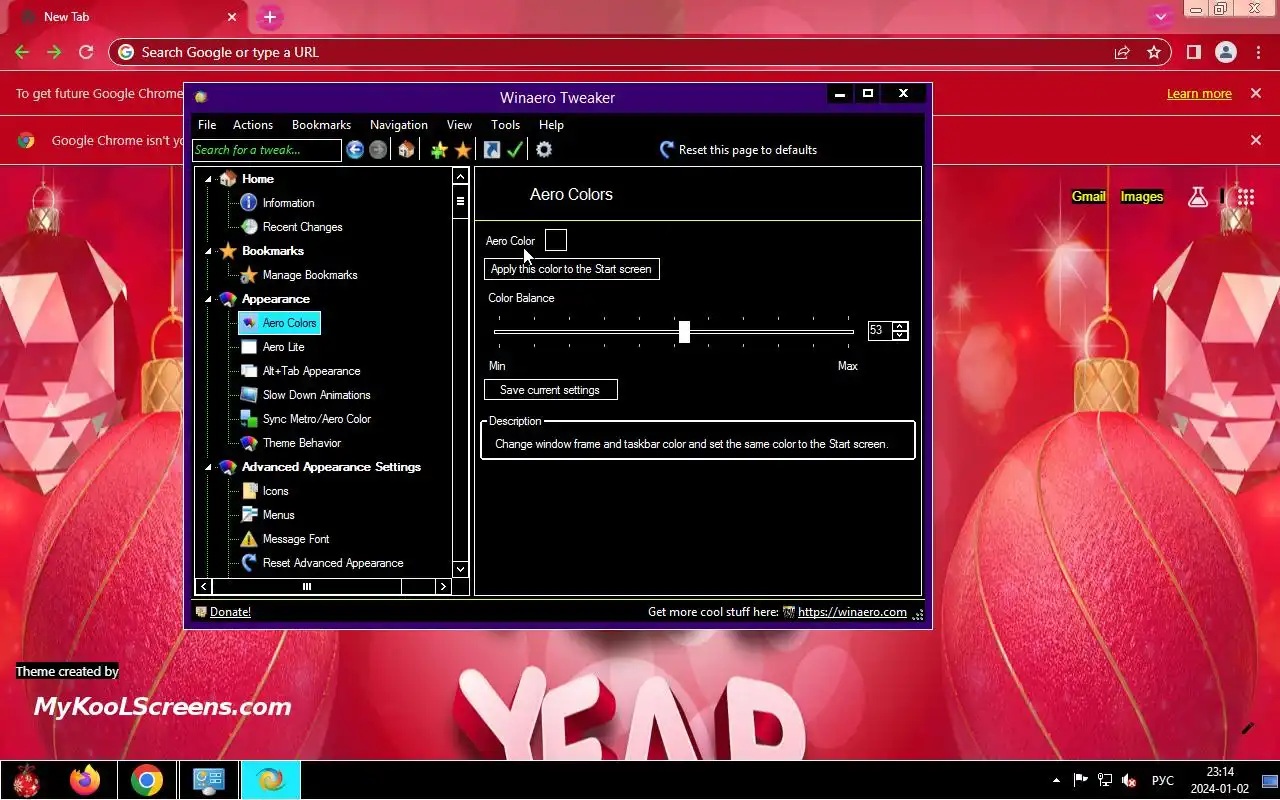This screenshot has width=1280, height=800.
Task: Open the Gmail link
Action: pos(1088,197)
